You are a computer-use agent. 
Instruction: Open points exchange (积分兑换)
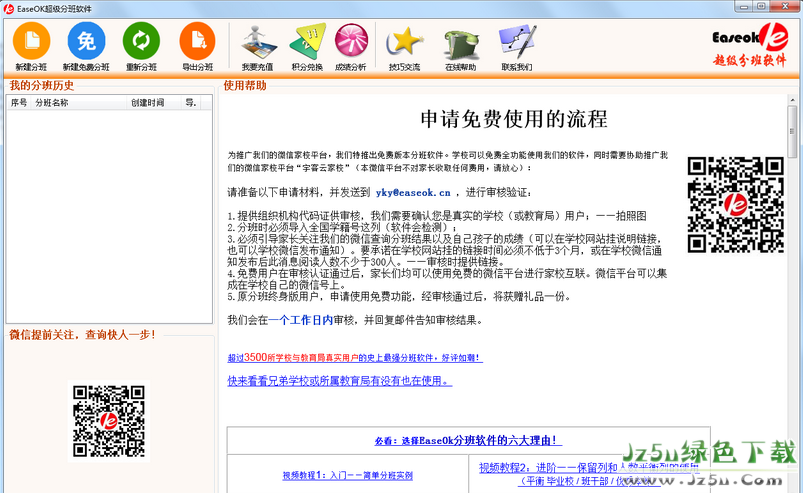[307, 47]
